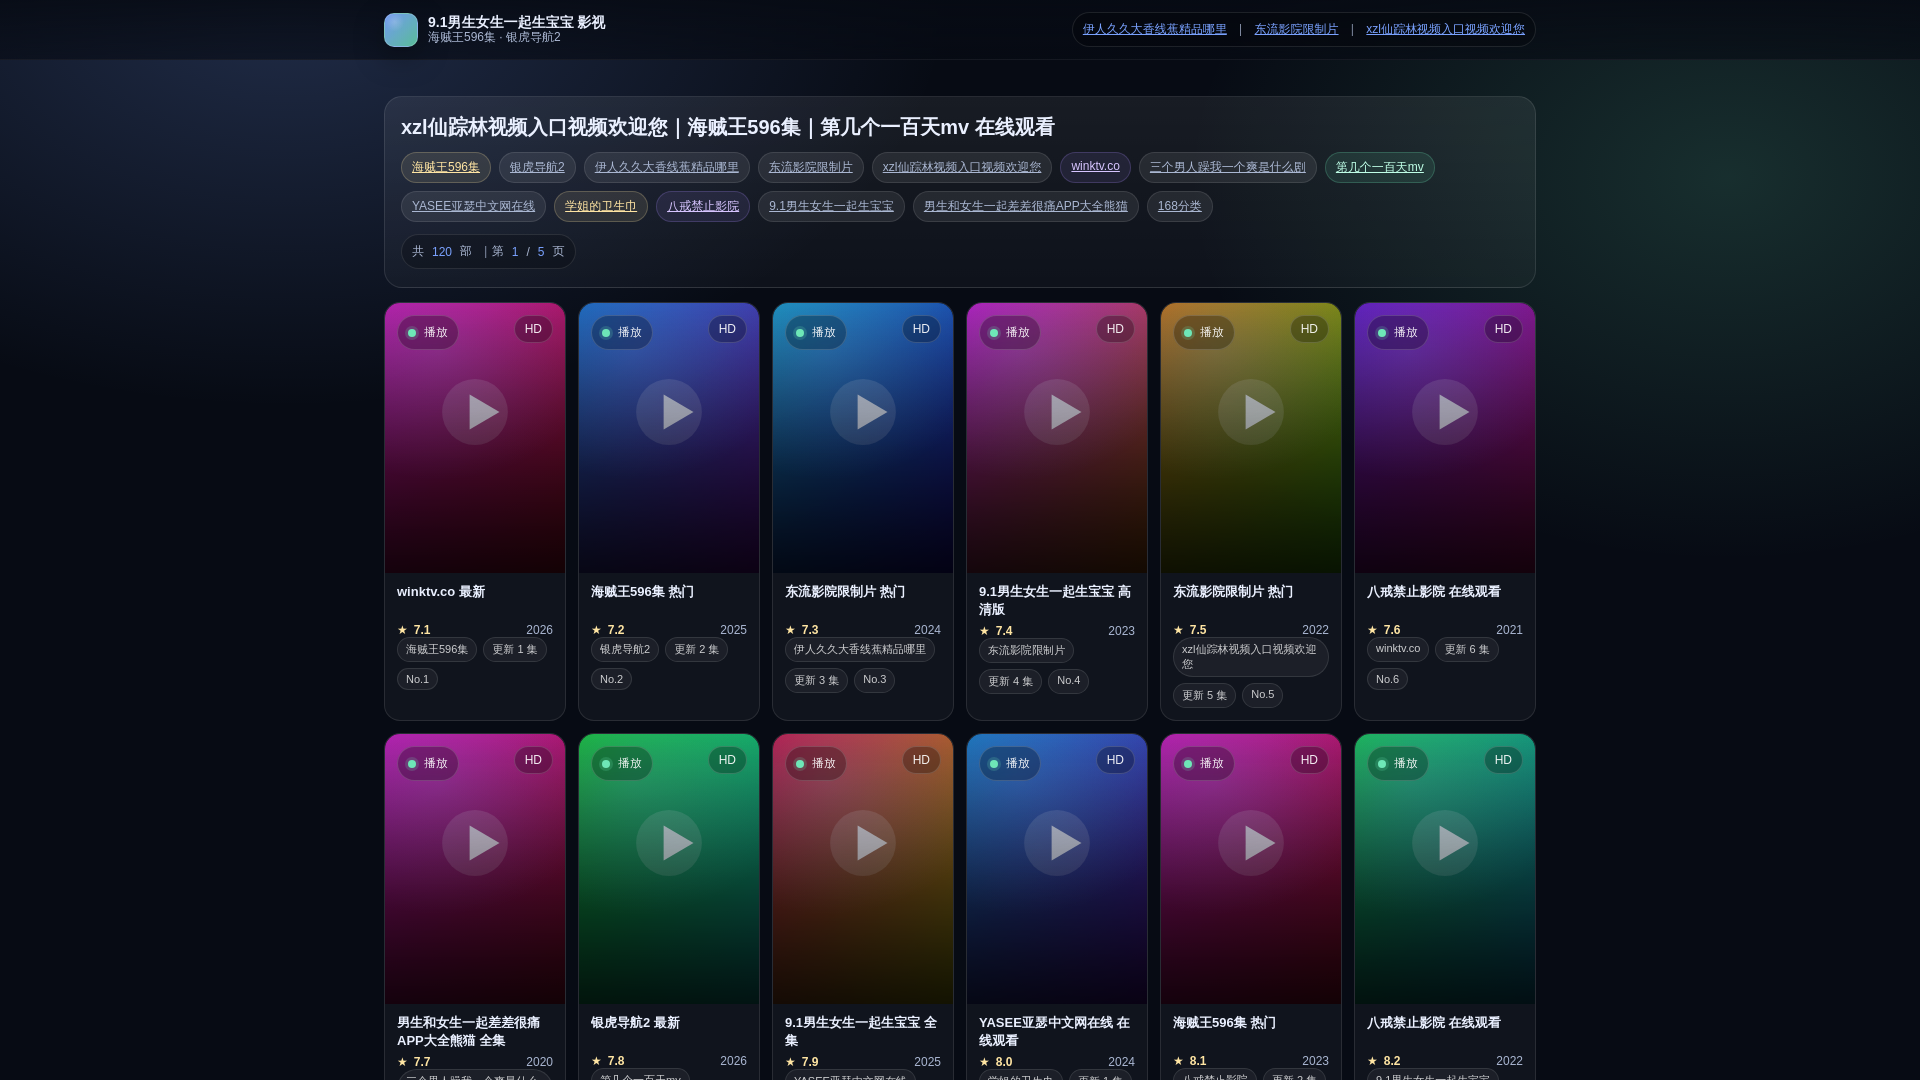Click the 更新 4 集 chip
Viewport: 1920px width, 1080px height.
pos(1010,682)
